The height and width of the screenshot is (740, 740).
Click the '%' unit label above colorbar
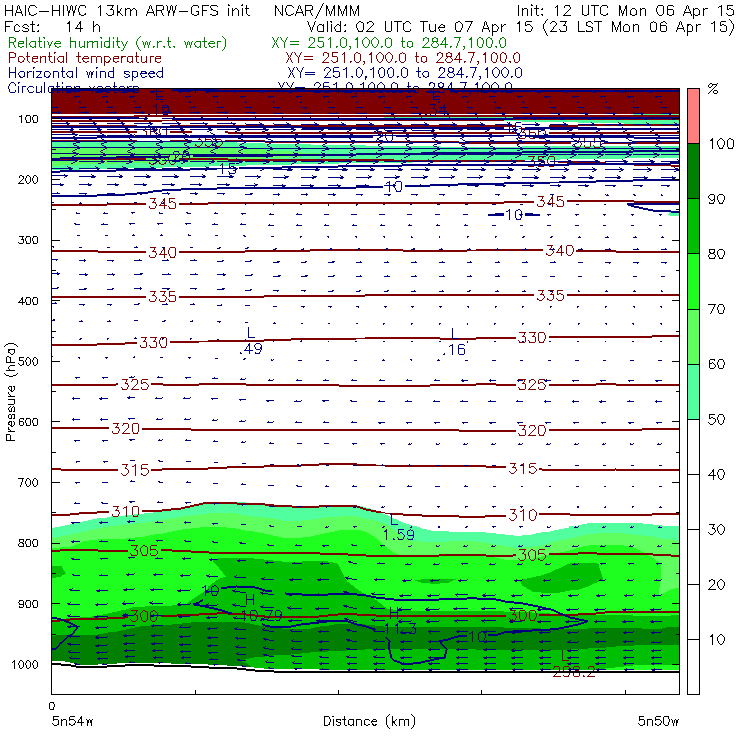(713, 89)
